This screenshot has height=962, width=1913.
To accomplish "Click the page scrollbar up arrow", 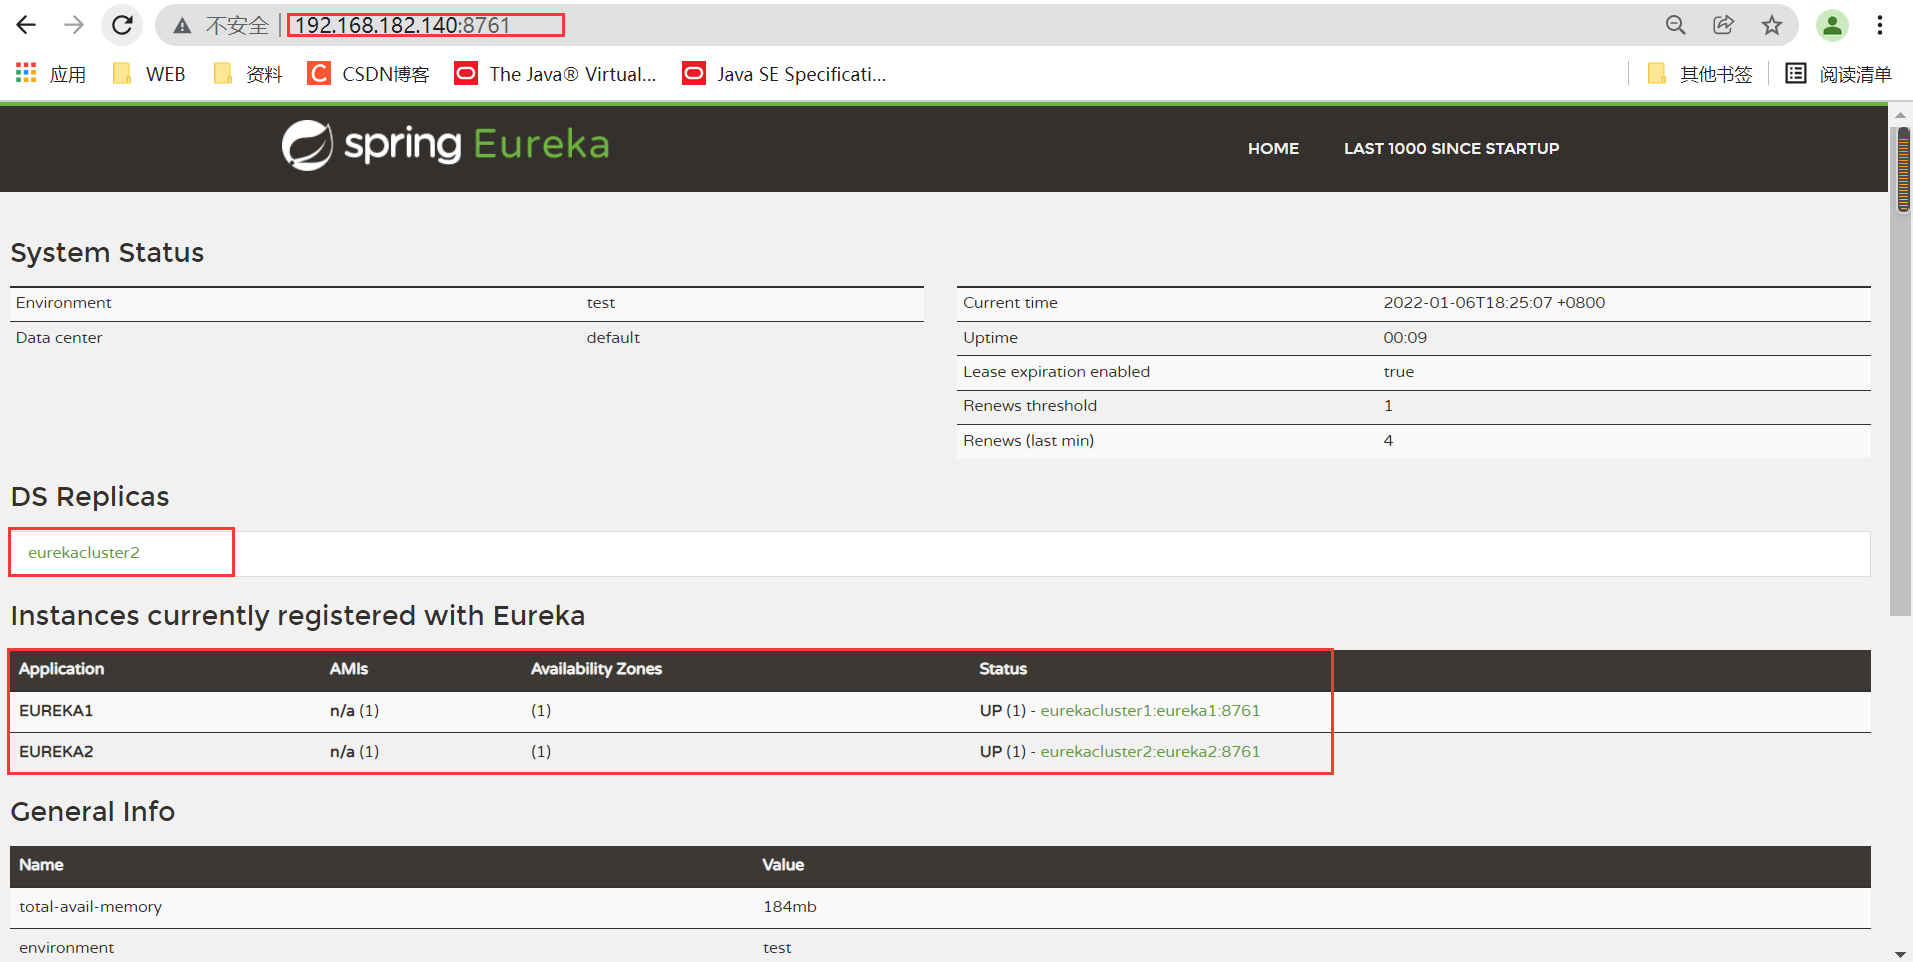I will [1901, 114].
